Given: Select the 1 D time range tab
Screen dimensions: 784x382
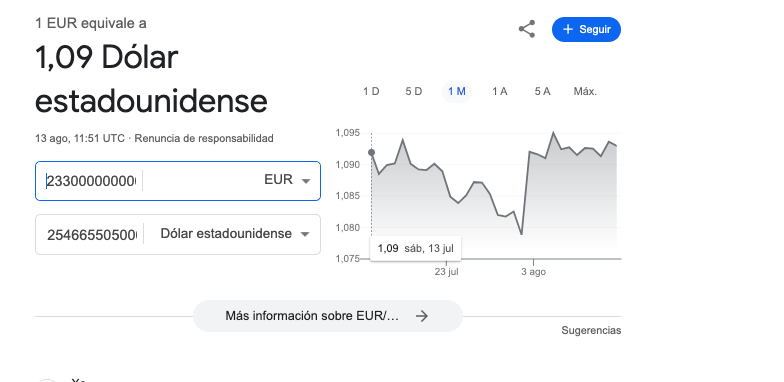Looking at the screenshot, I should coord(371,92).
